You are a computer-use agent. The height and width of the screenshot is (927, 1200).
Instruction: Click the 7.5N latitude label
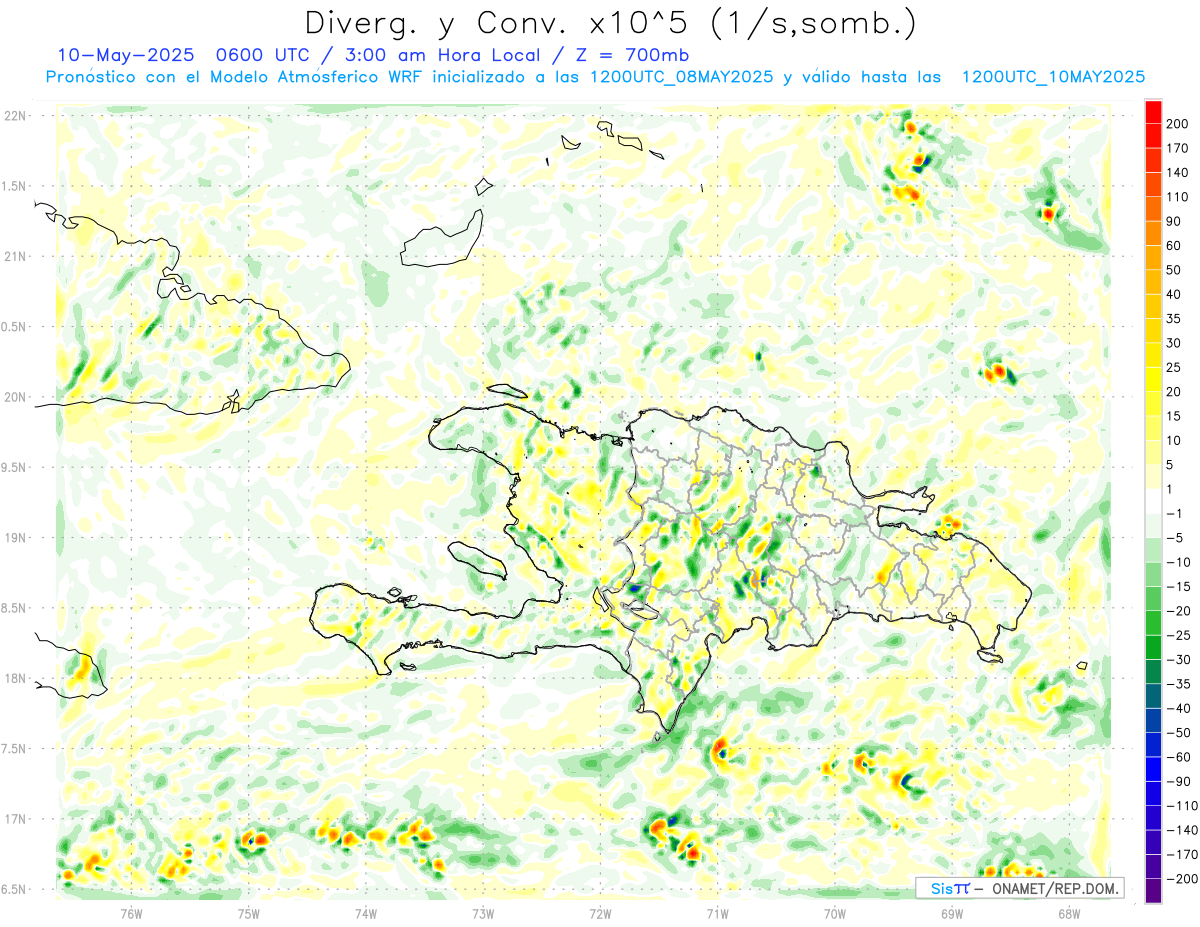[13, 748]
